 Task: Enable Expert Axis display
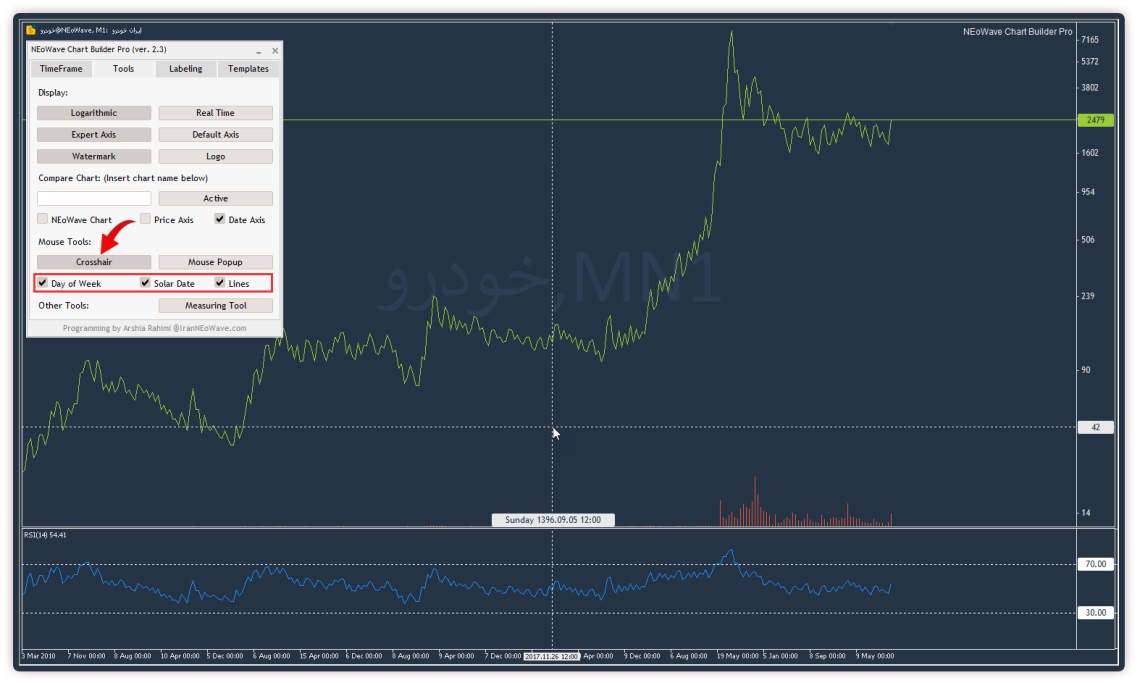pos(94,135)
